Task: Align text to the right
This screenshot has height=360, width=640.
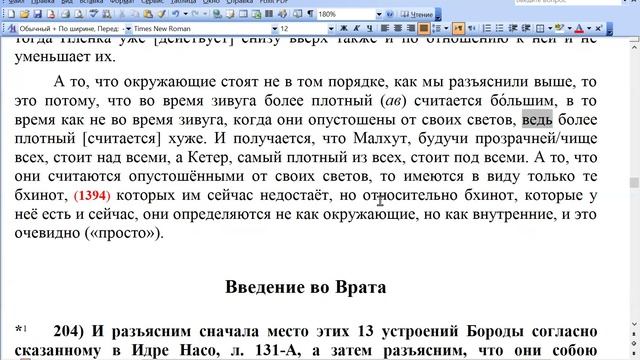Action: (x=411, y=28)
